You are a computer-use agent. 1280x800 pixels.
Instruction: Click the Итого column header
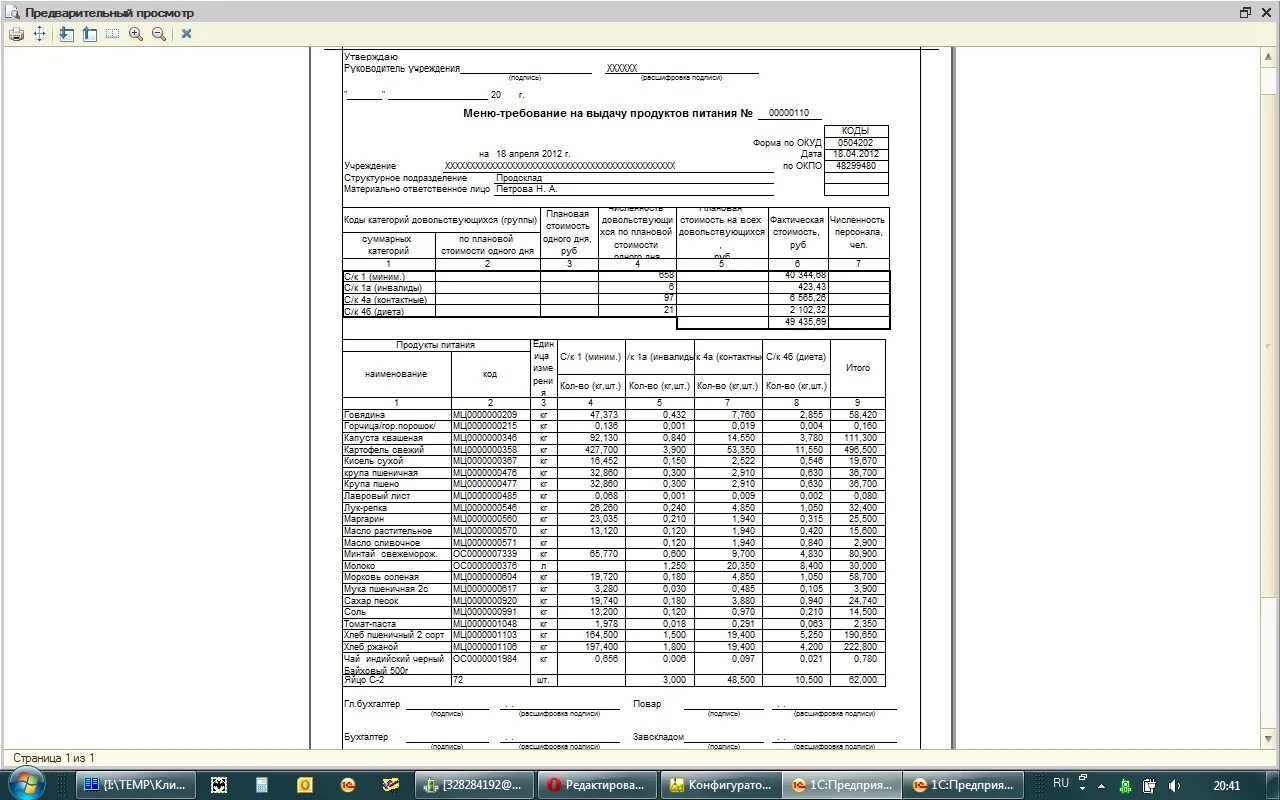[858, 368]
